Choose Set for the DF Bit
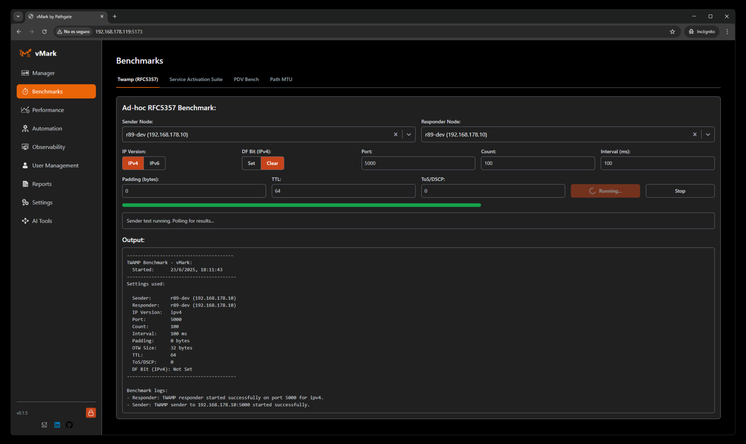This screenshot has height=444, width=746. (x=251, y=163)
